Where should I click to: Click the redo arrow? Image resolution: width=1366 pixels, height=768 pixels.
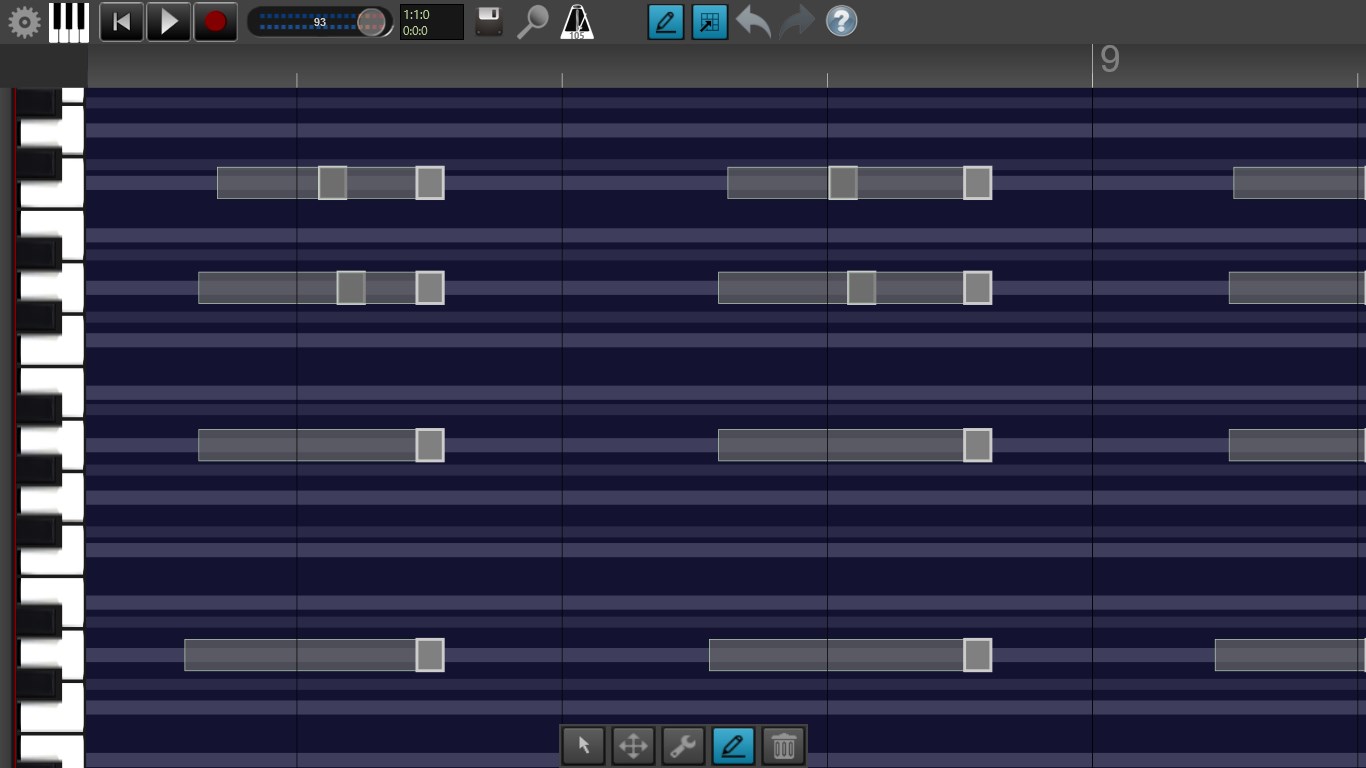click(796, 21)
